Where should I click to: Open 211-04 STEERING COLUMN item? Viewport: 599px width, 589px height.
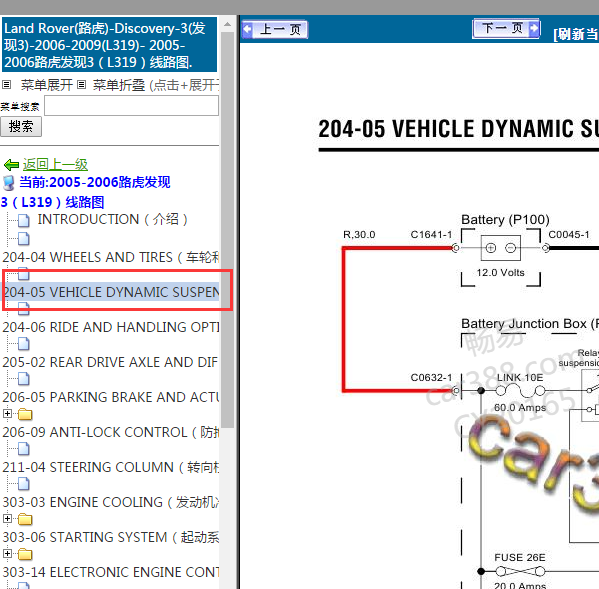pyautogui.click(x=110, y=467)
